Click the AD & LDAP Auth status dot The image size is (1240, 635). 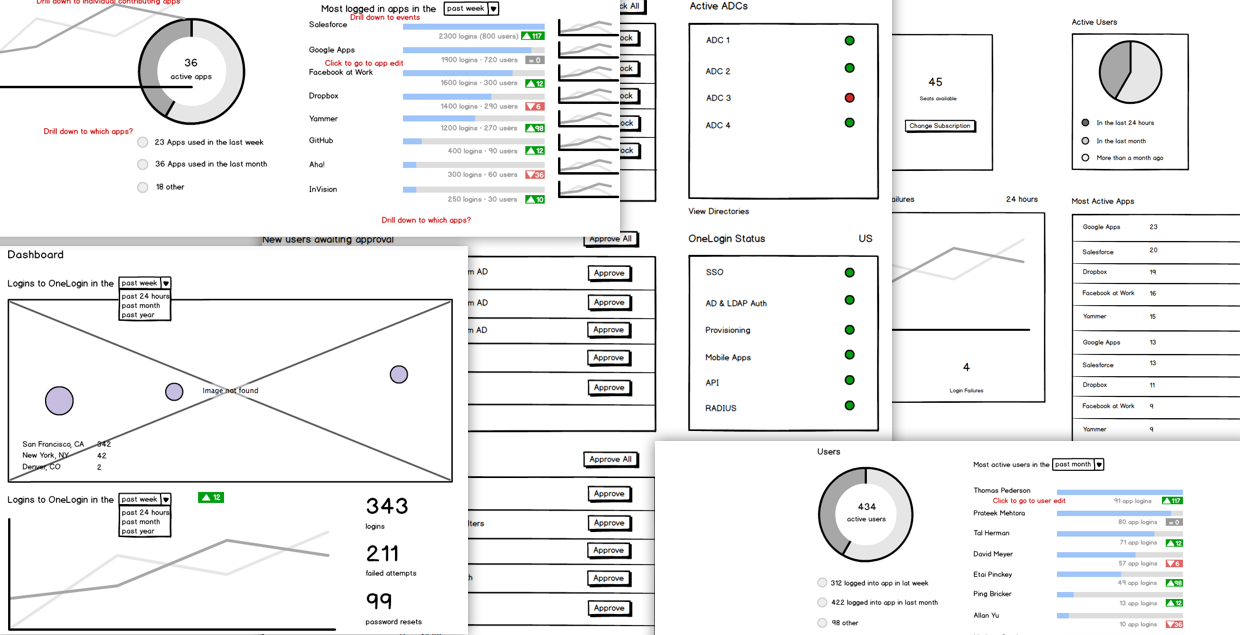click(x=849, y=300)
